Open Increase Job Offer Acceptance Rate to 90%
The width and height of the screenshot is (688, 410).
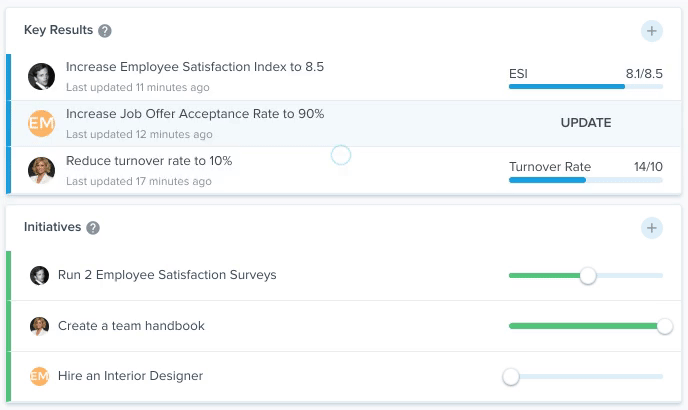(x=195, y=114)
